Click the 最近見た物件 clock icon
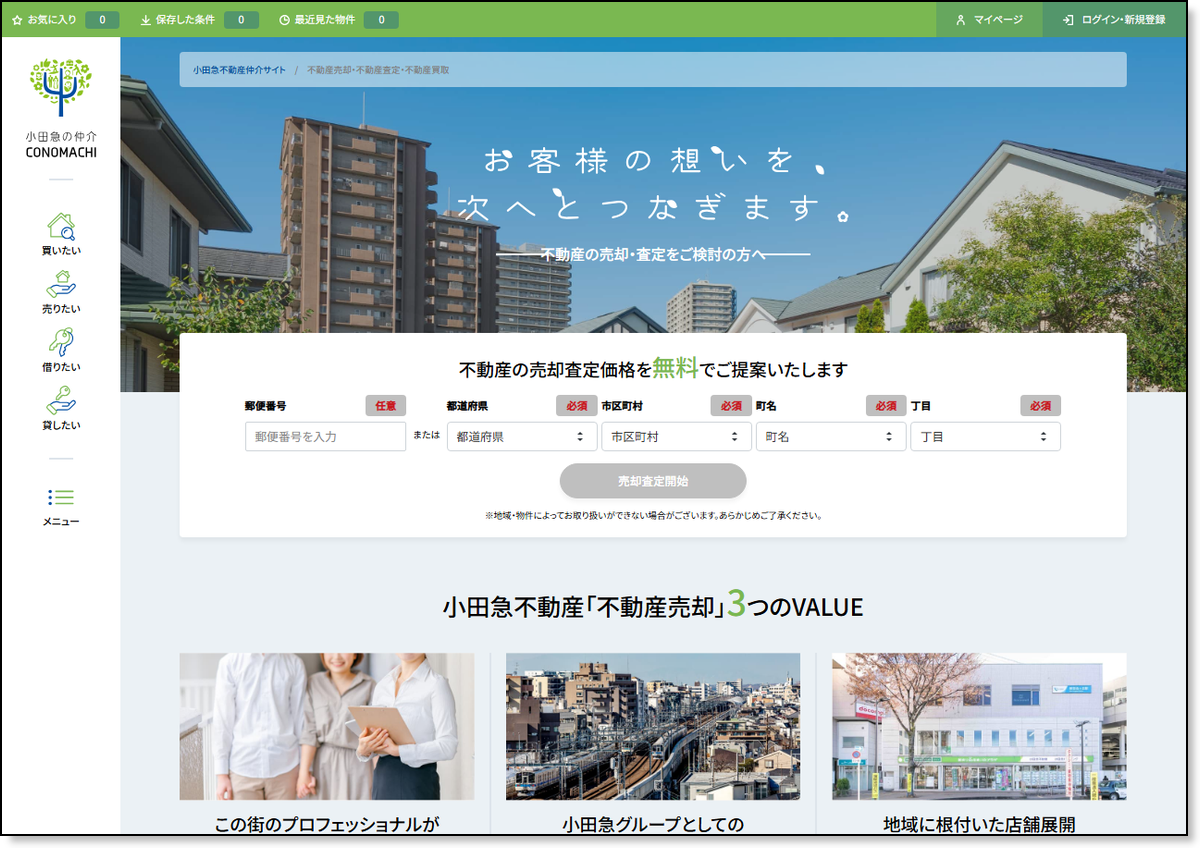 click(284, 20)
